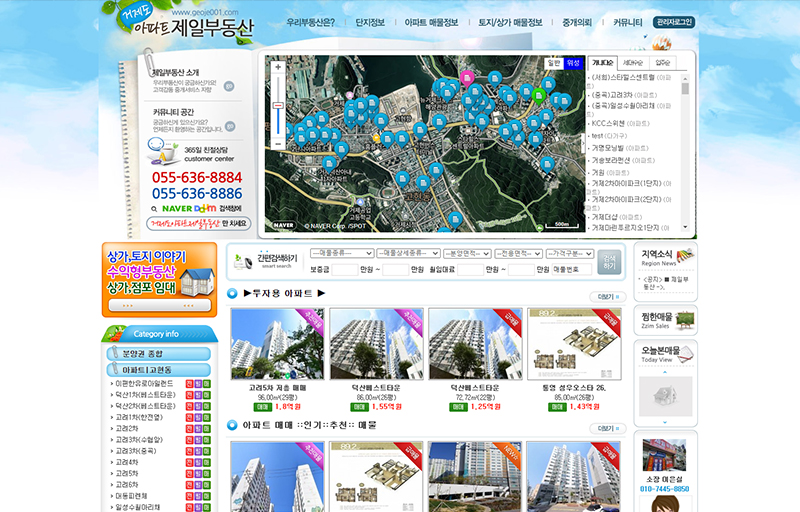Open the 분양면적 dropdown

point(467,253)
